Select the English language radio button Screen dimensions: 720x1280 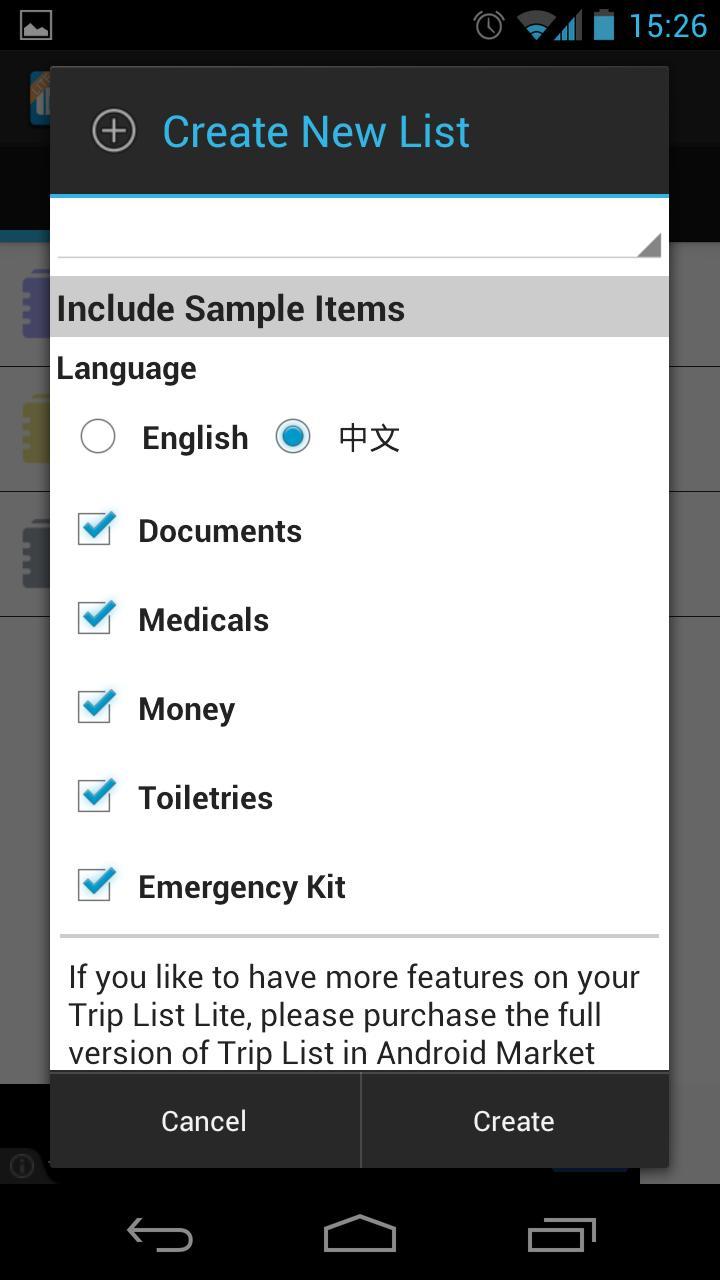point(98,437)
